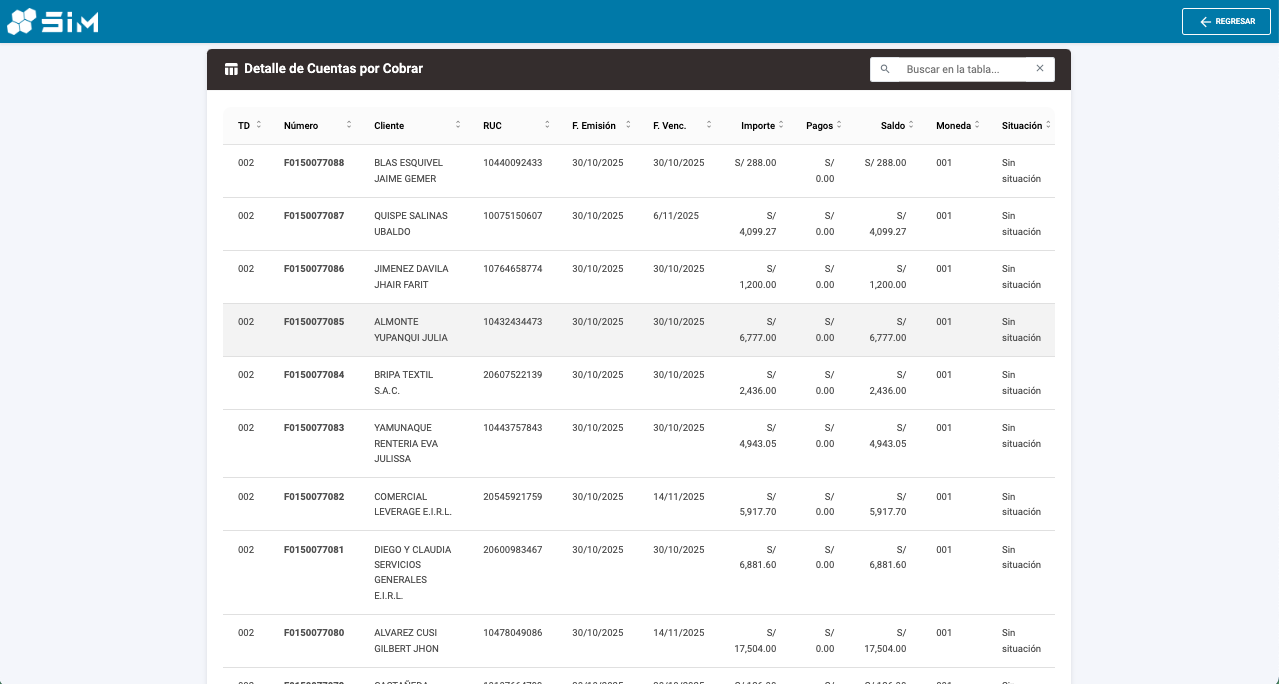Viewport: 1279px width, 684px height.
Task: Click RUC 20600983467
Action: (512, 550)
